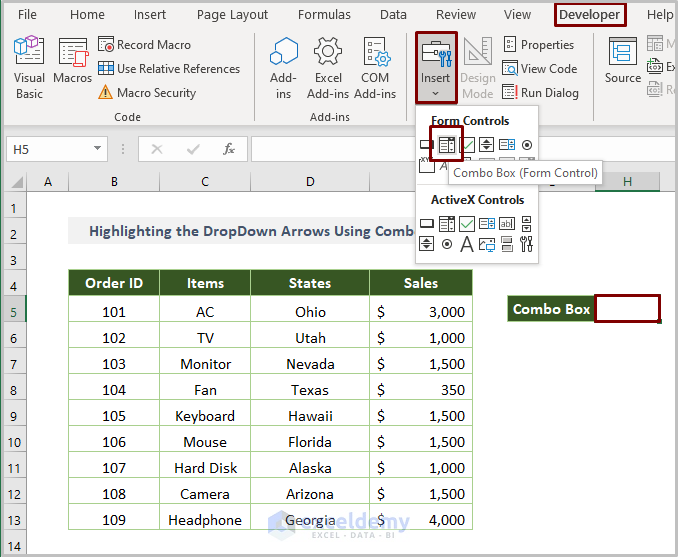Screen dimensions: 678x557
Task: Expand the Name Box dropdown
Action: [97, 149]
